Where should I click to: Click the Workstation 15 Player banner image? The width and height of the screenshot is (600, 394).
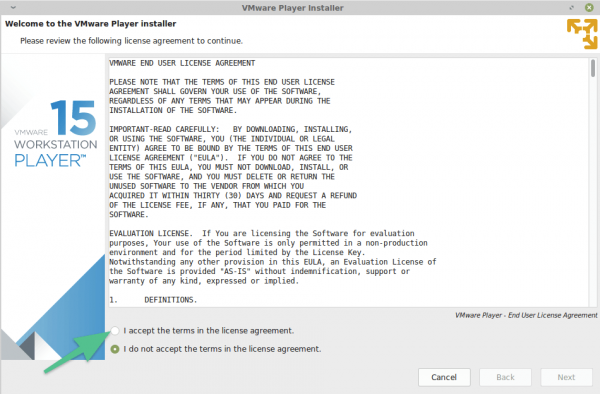(x=53, y=207)
